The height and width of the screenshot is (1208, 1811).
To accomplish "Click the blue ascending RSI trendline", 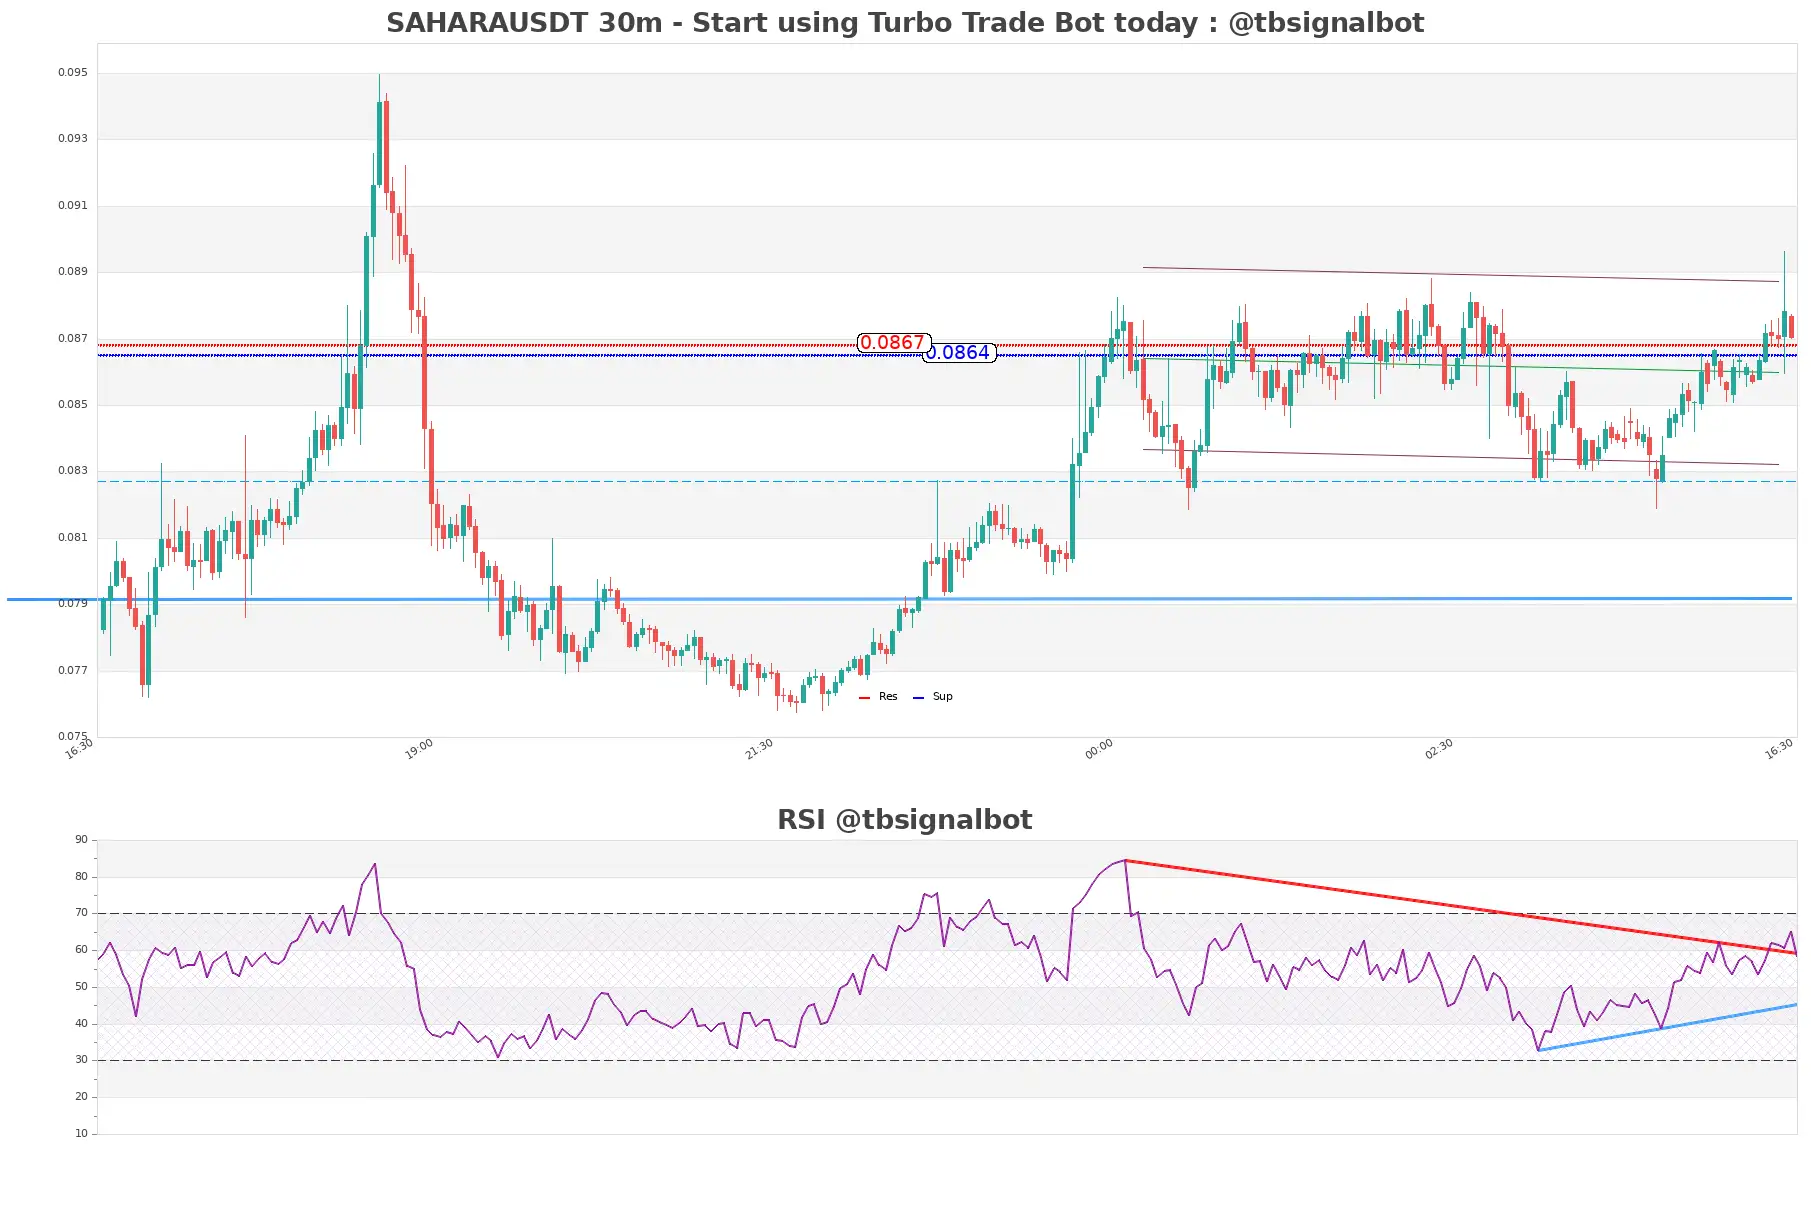I will (x=1667, y=1027).
